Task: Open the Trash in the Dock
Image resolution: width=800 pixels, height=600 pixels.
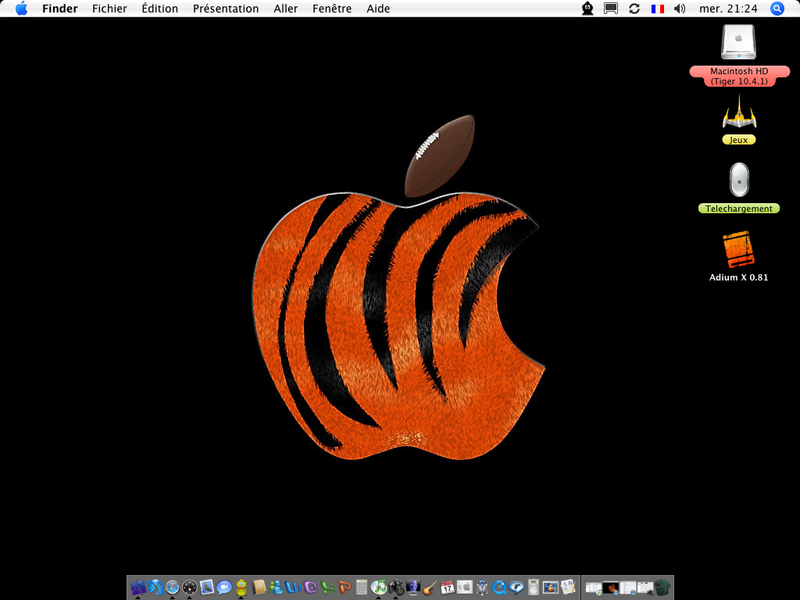Action: click(663, 588)
